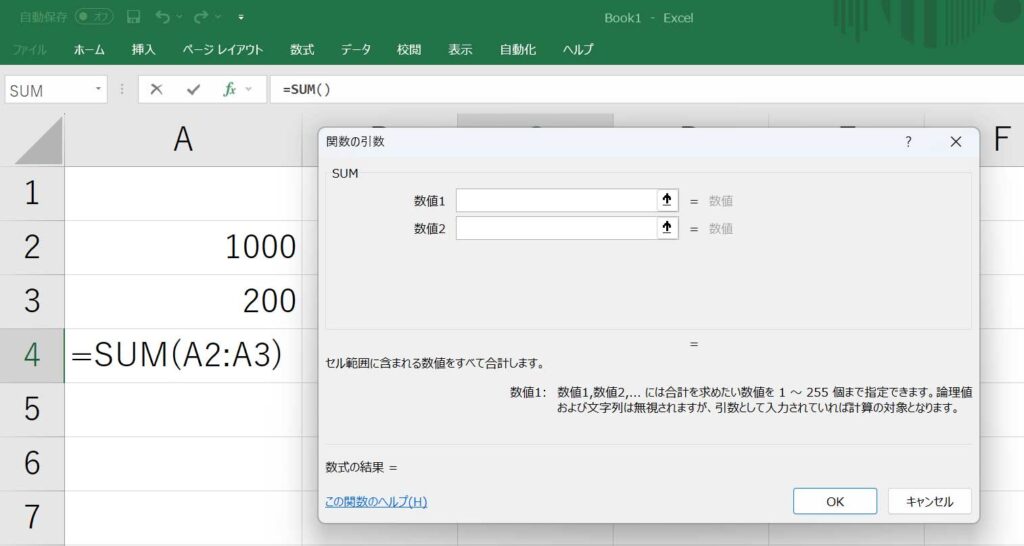Click the save icon in title bar
Image resolution: width=1024 pixels, height=546 pixels.
point(133,18)
